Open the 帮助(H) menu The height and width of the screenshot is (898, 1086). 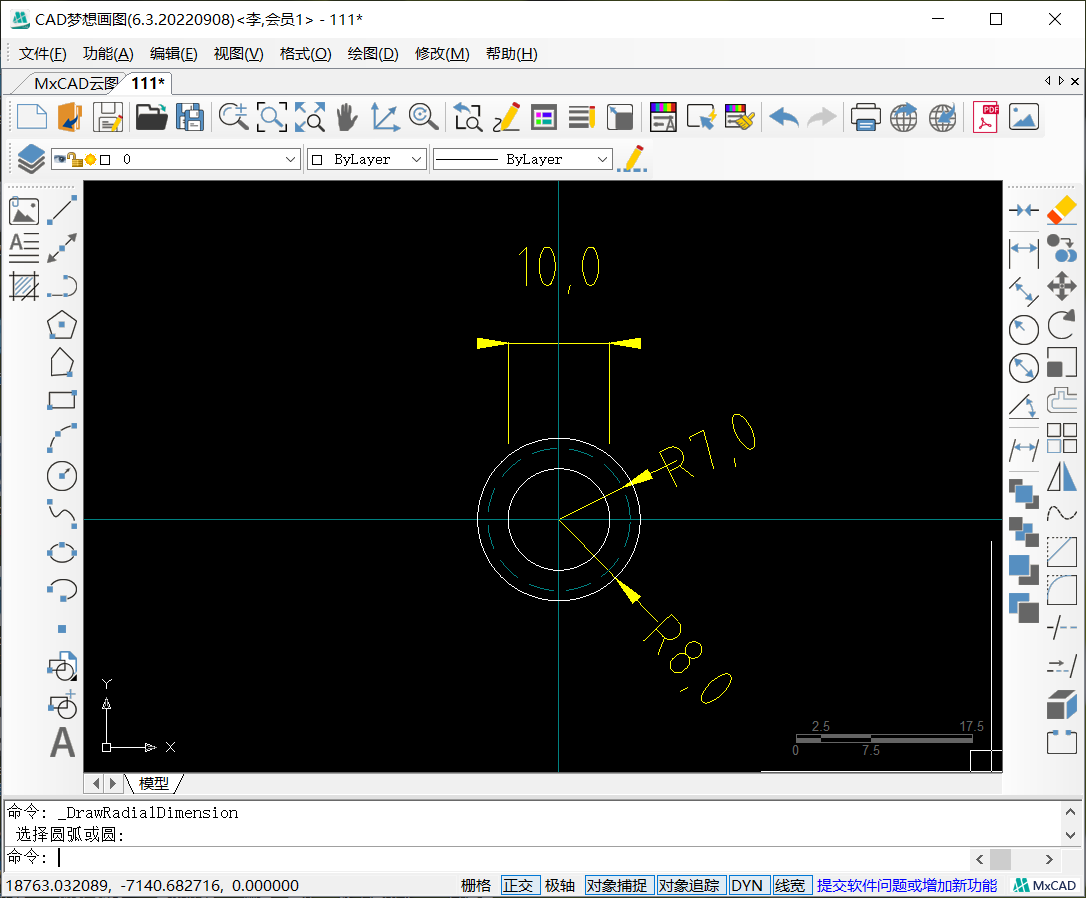[511, 53]
